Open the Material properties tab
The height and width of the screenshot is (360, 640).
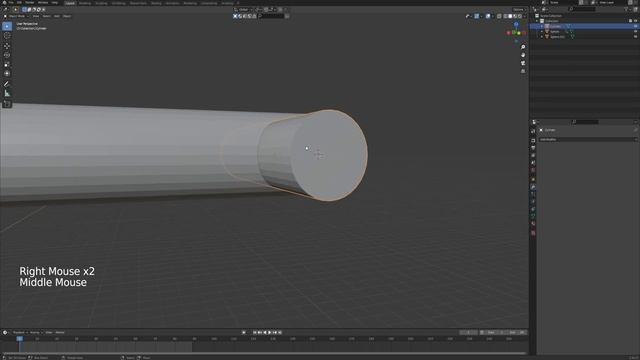click(x=533, y=224)
